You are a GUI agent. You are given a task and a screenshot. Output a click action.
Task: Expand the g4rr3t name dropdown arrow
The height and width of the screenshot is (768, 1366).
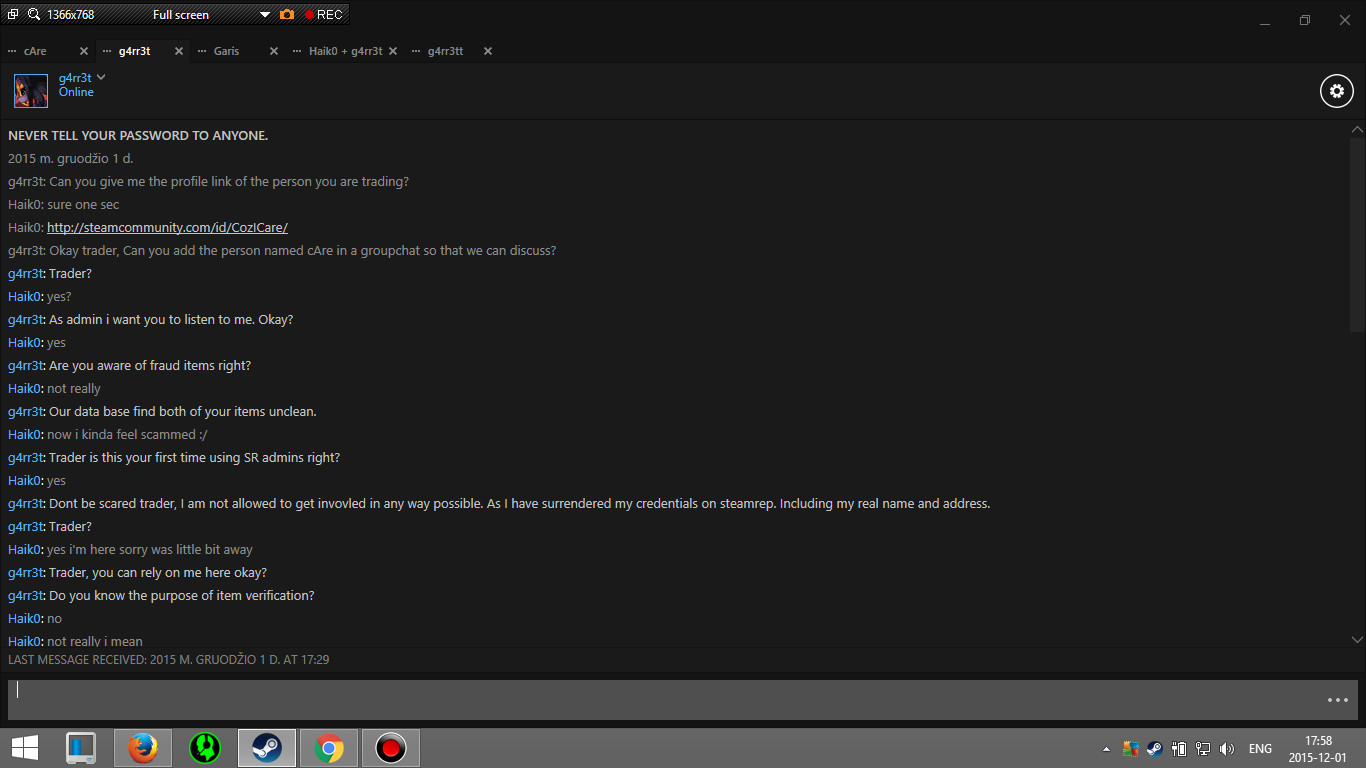coord(101,77)
